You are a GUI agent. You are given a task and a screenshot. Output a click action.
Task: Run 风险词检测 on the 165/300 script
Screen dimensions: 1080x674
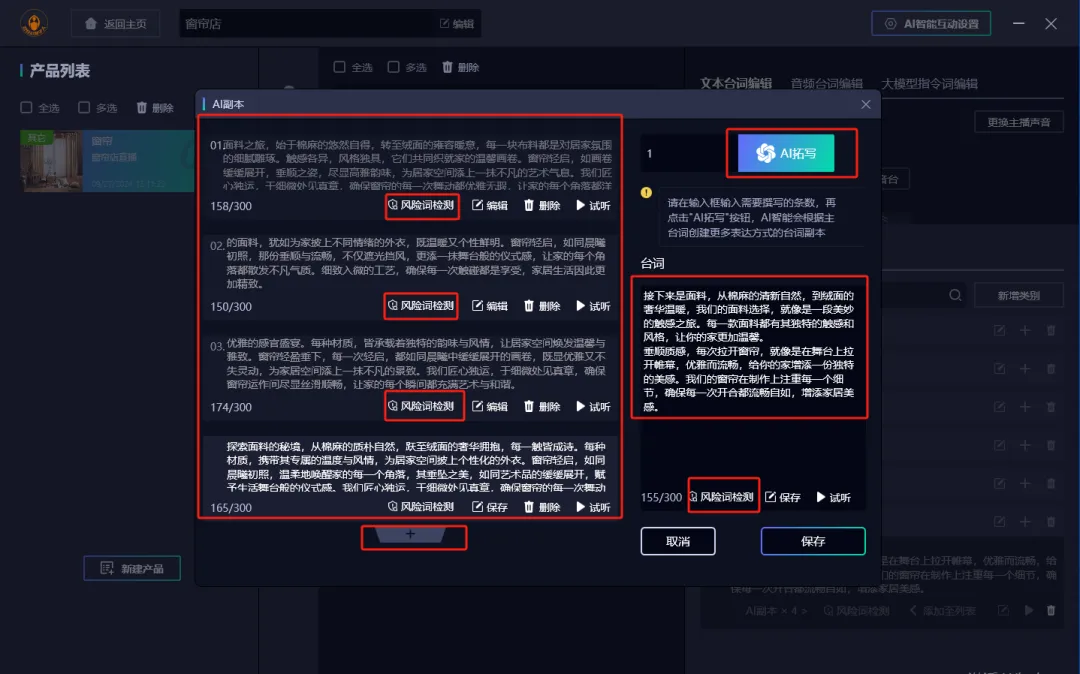click(x=421, y=507)
